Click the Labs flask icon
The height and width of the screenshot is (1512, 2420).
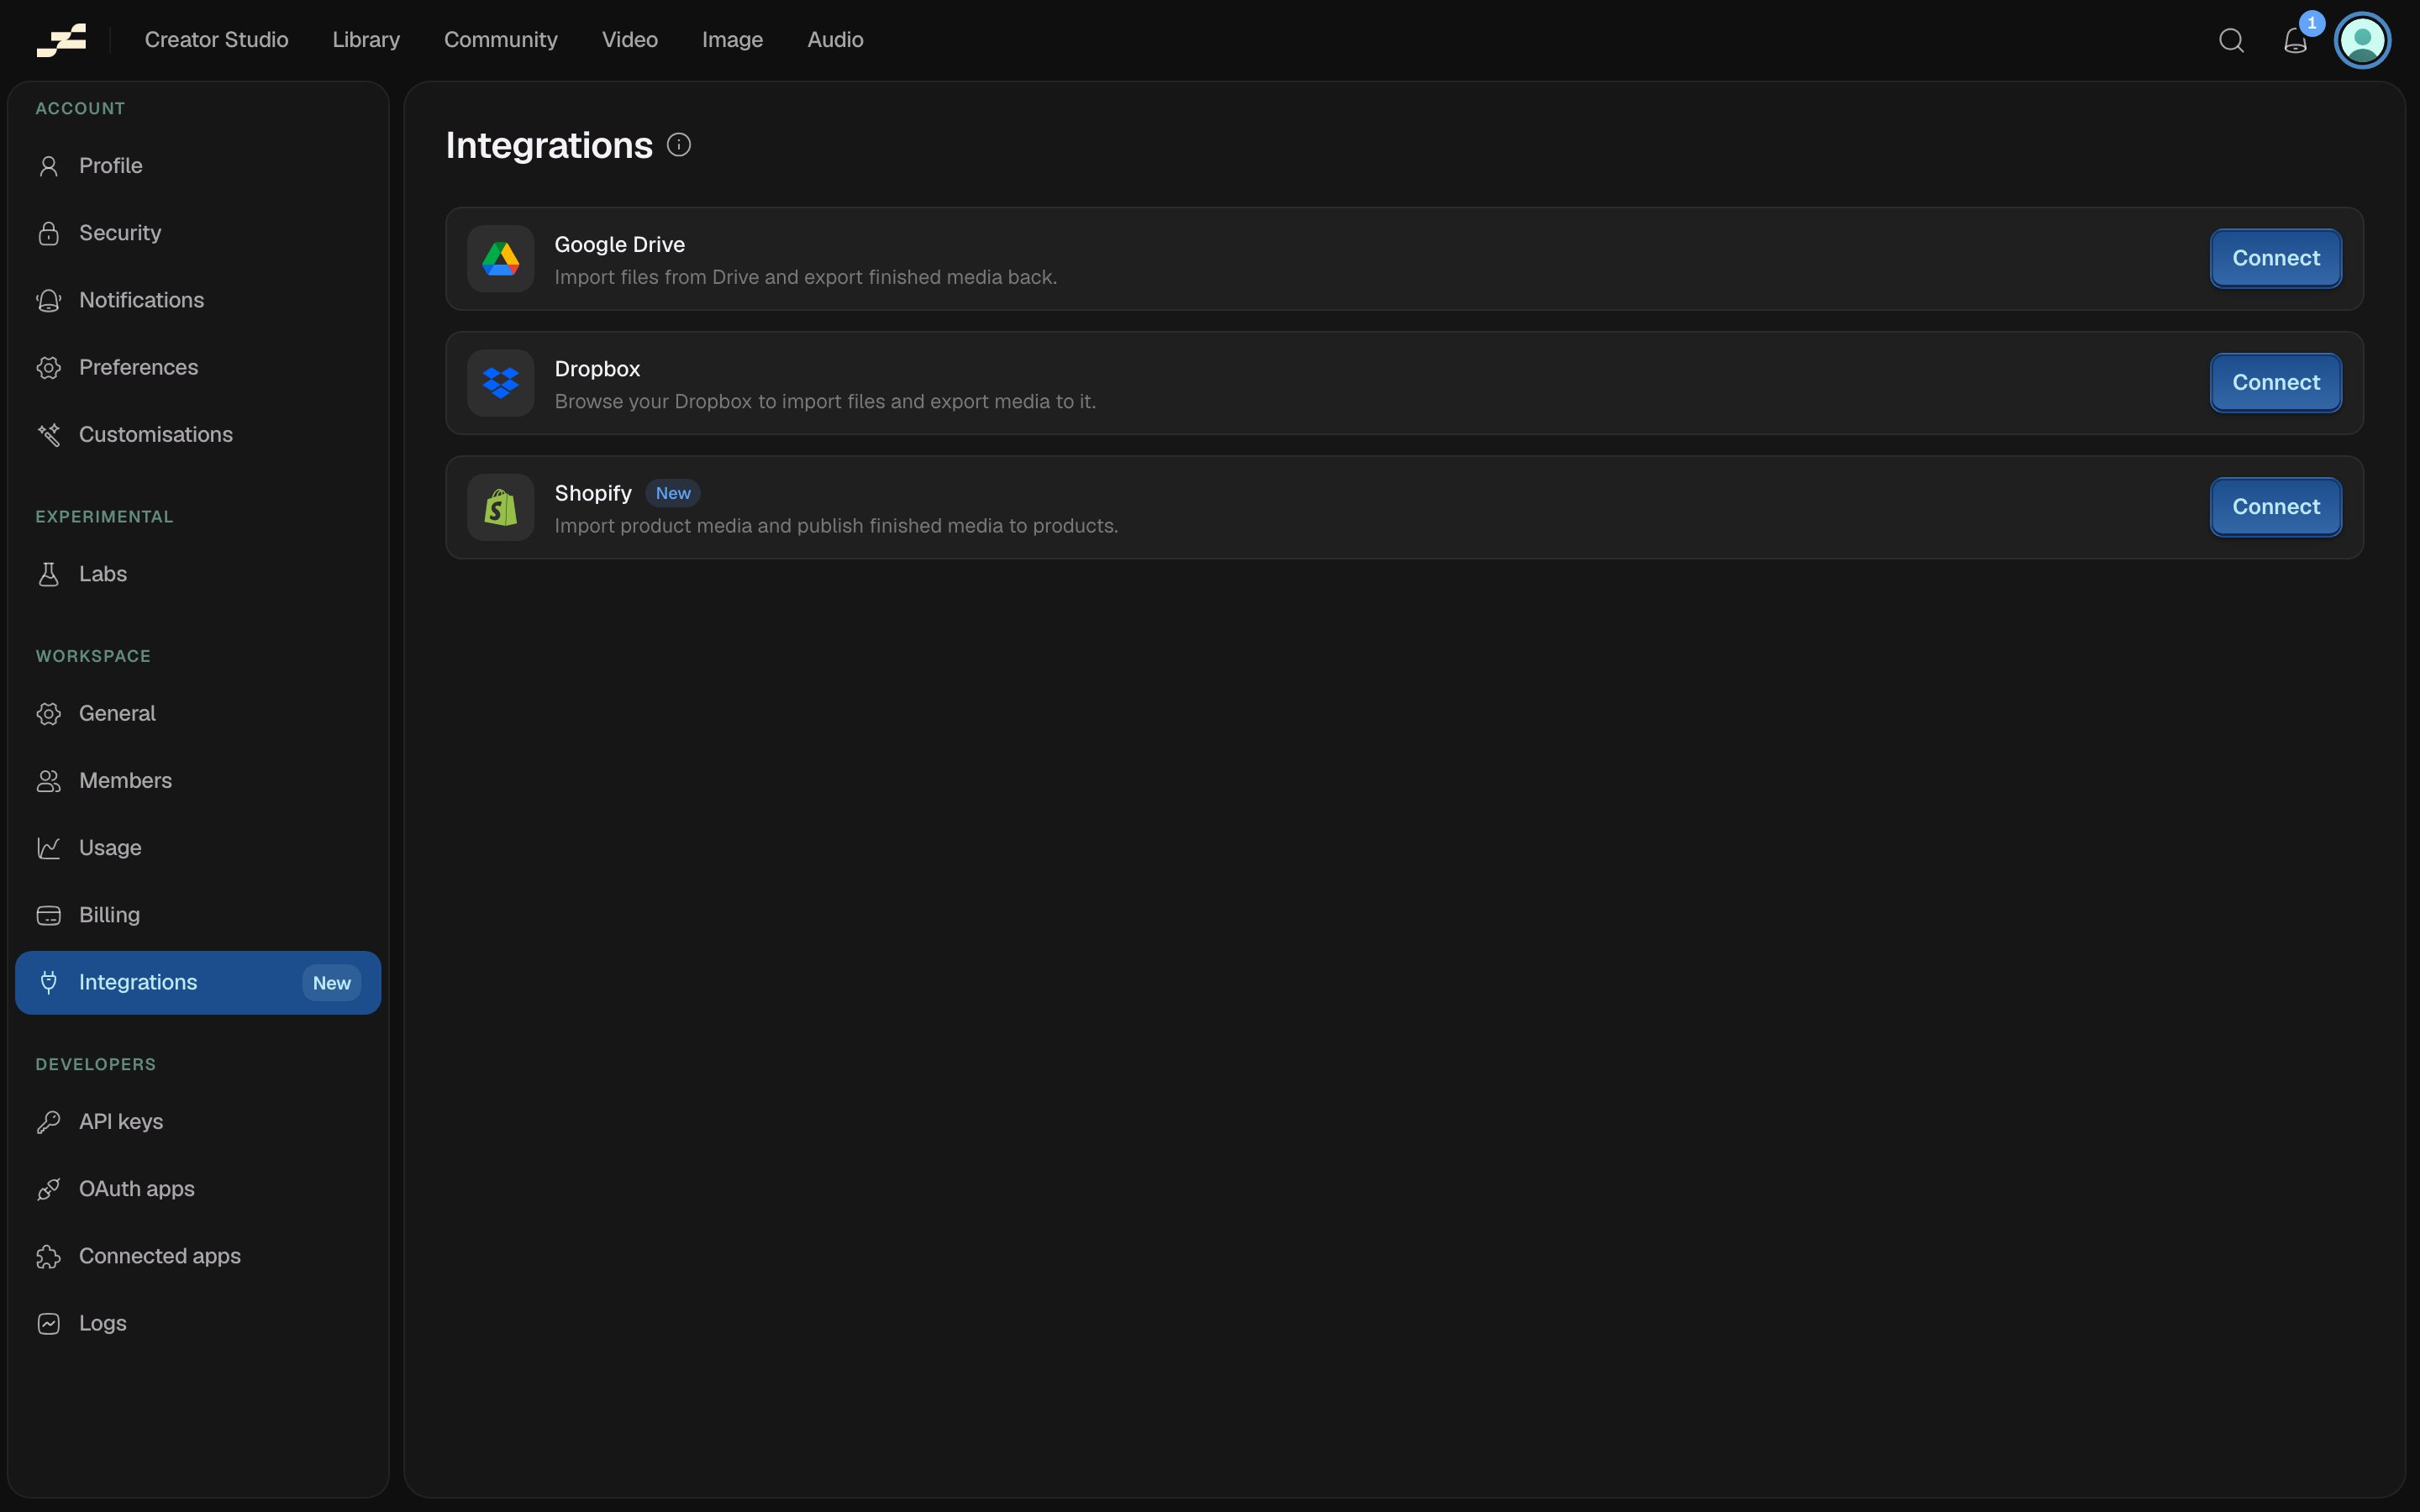[x=48, y=574]
